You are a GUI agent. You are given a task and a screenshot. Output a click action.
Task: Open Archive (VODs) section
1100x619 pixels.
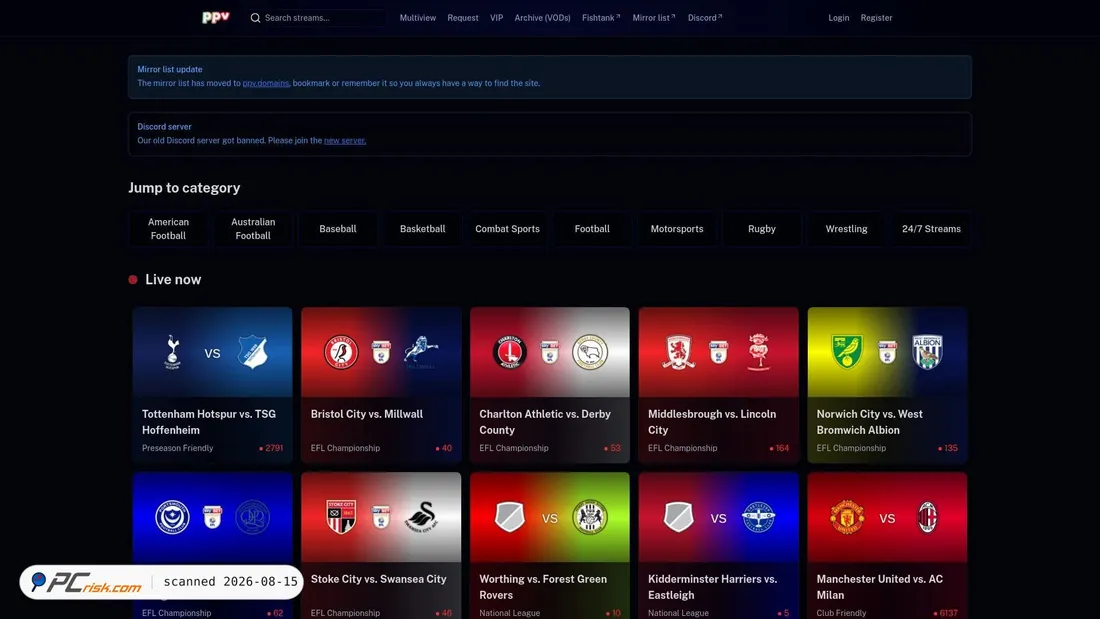542,18
